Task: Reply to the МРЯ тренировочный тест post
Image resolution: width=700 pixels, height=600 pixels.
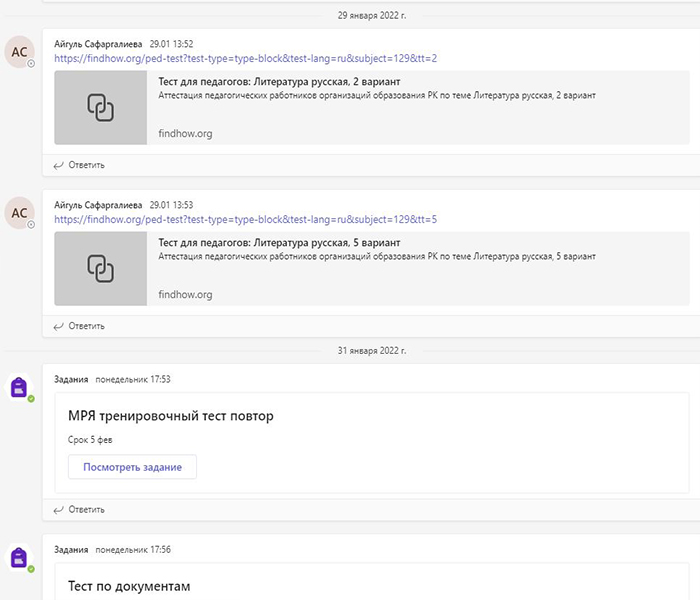Action: pyautogui.click(x=79, y=509)
